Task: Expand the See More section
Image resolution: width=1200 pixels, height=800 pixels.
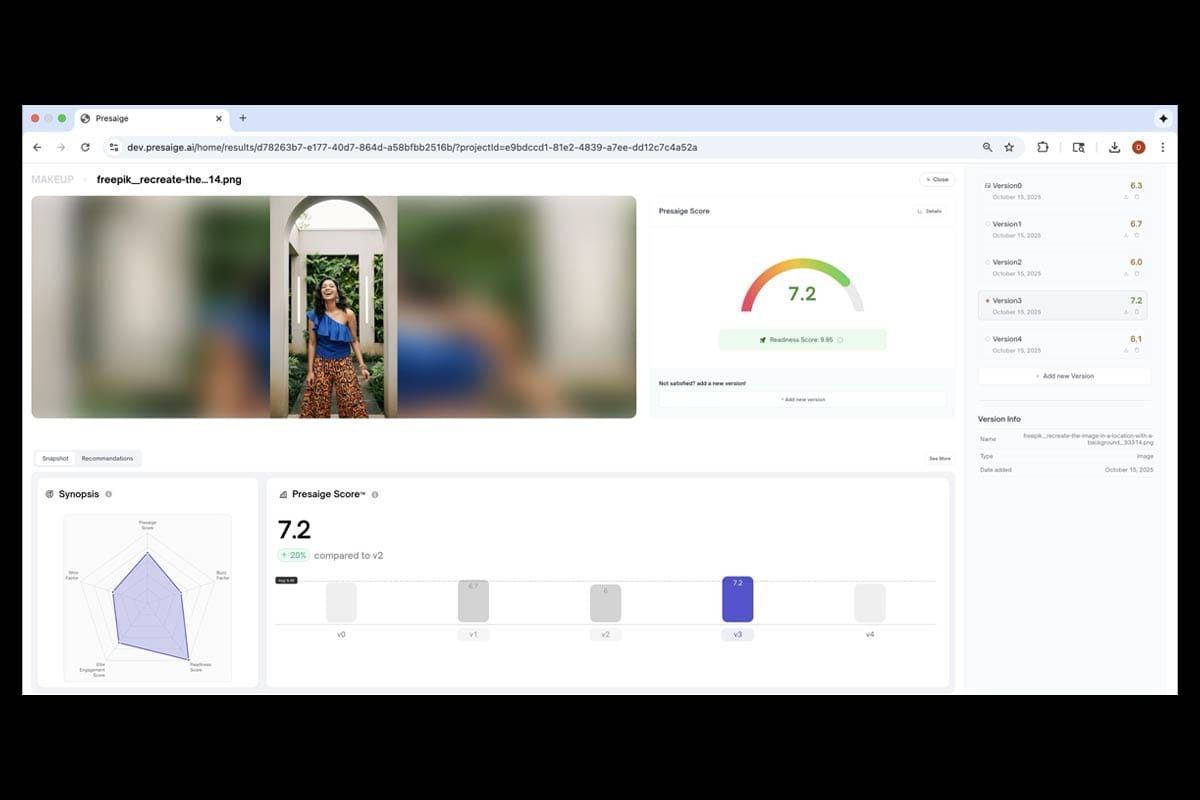Action: (x=939, y=458)
